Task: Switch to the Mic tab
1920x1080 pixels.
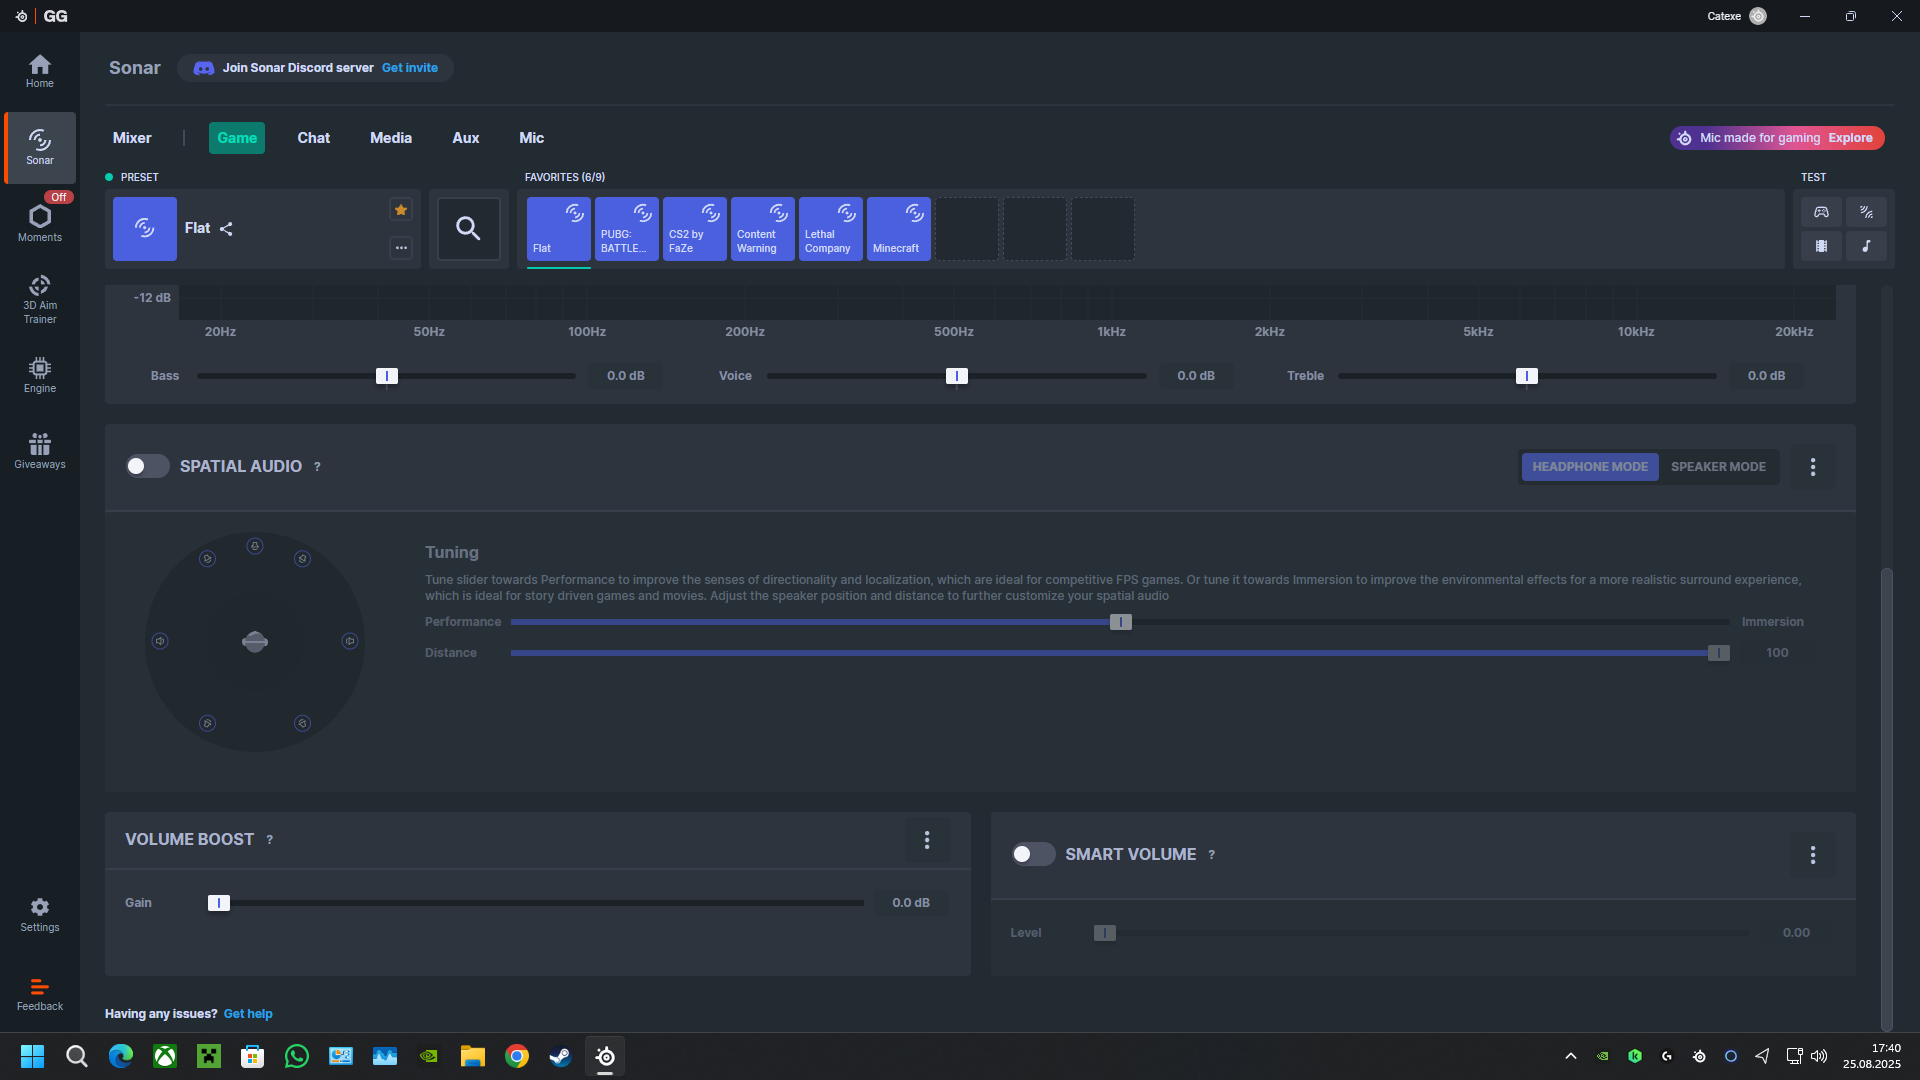Action: click(532, 138)
